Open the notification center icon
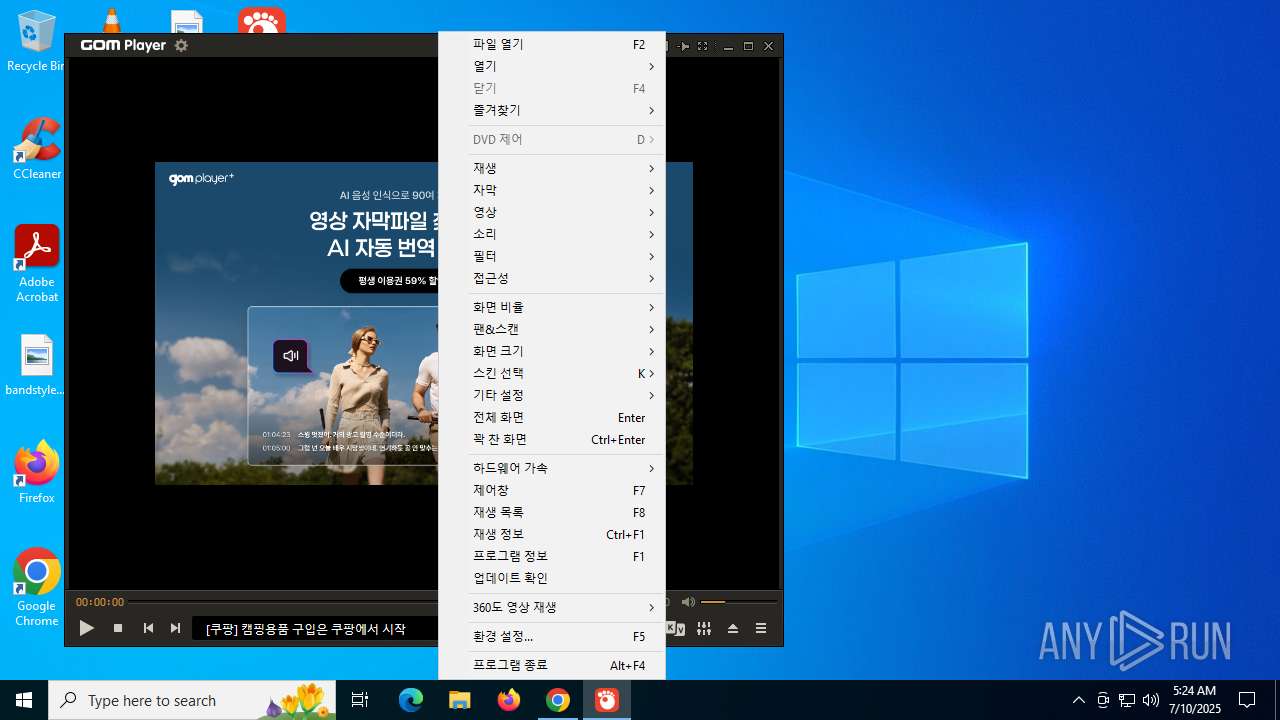1280x720 pixels. coord(1247,700)
